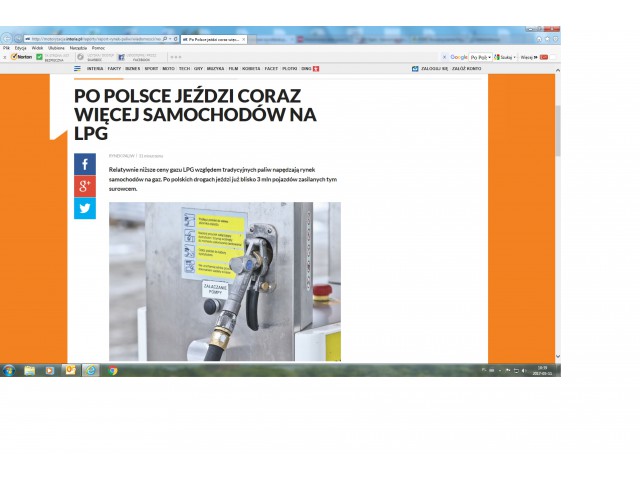Launch Chrome from the taskbar
This screenshot has width=640, height=480.
[112, 370]
